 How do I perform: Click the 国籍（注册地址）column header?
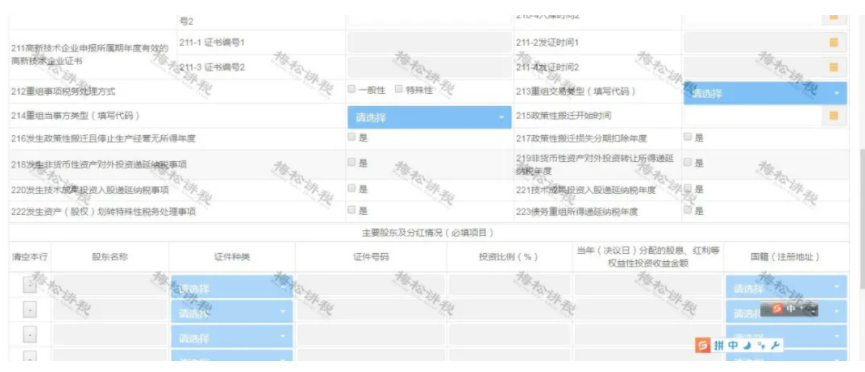786,257
